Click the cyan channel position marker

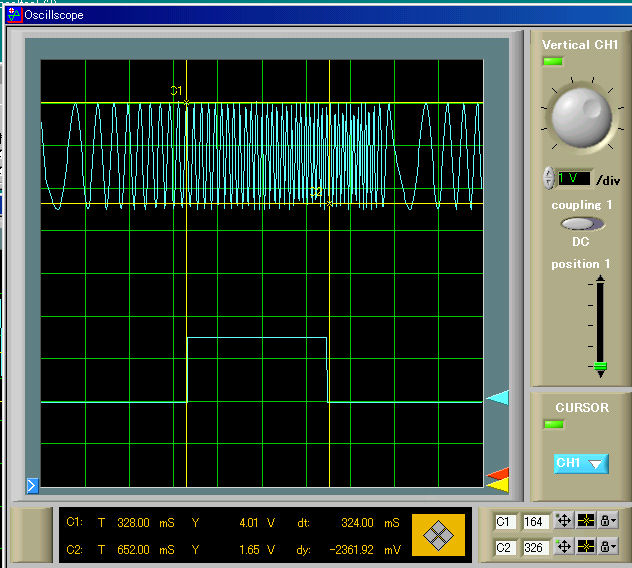[497, 397]
